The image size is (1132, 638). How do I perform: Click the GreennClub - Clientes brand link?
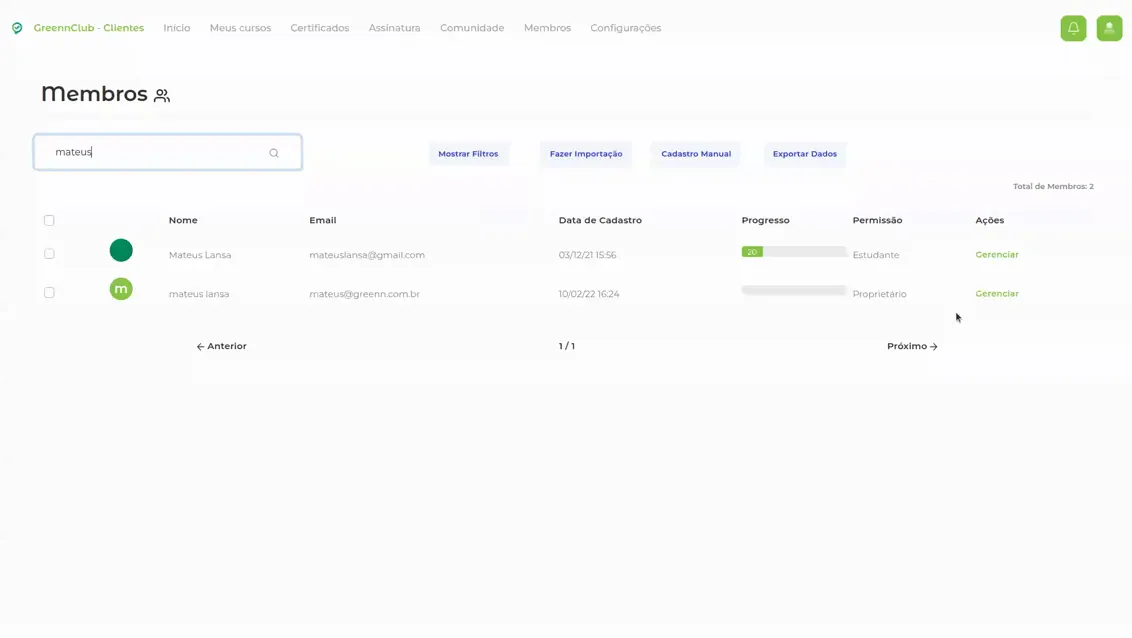[x=89, y=28]
